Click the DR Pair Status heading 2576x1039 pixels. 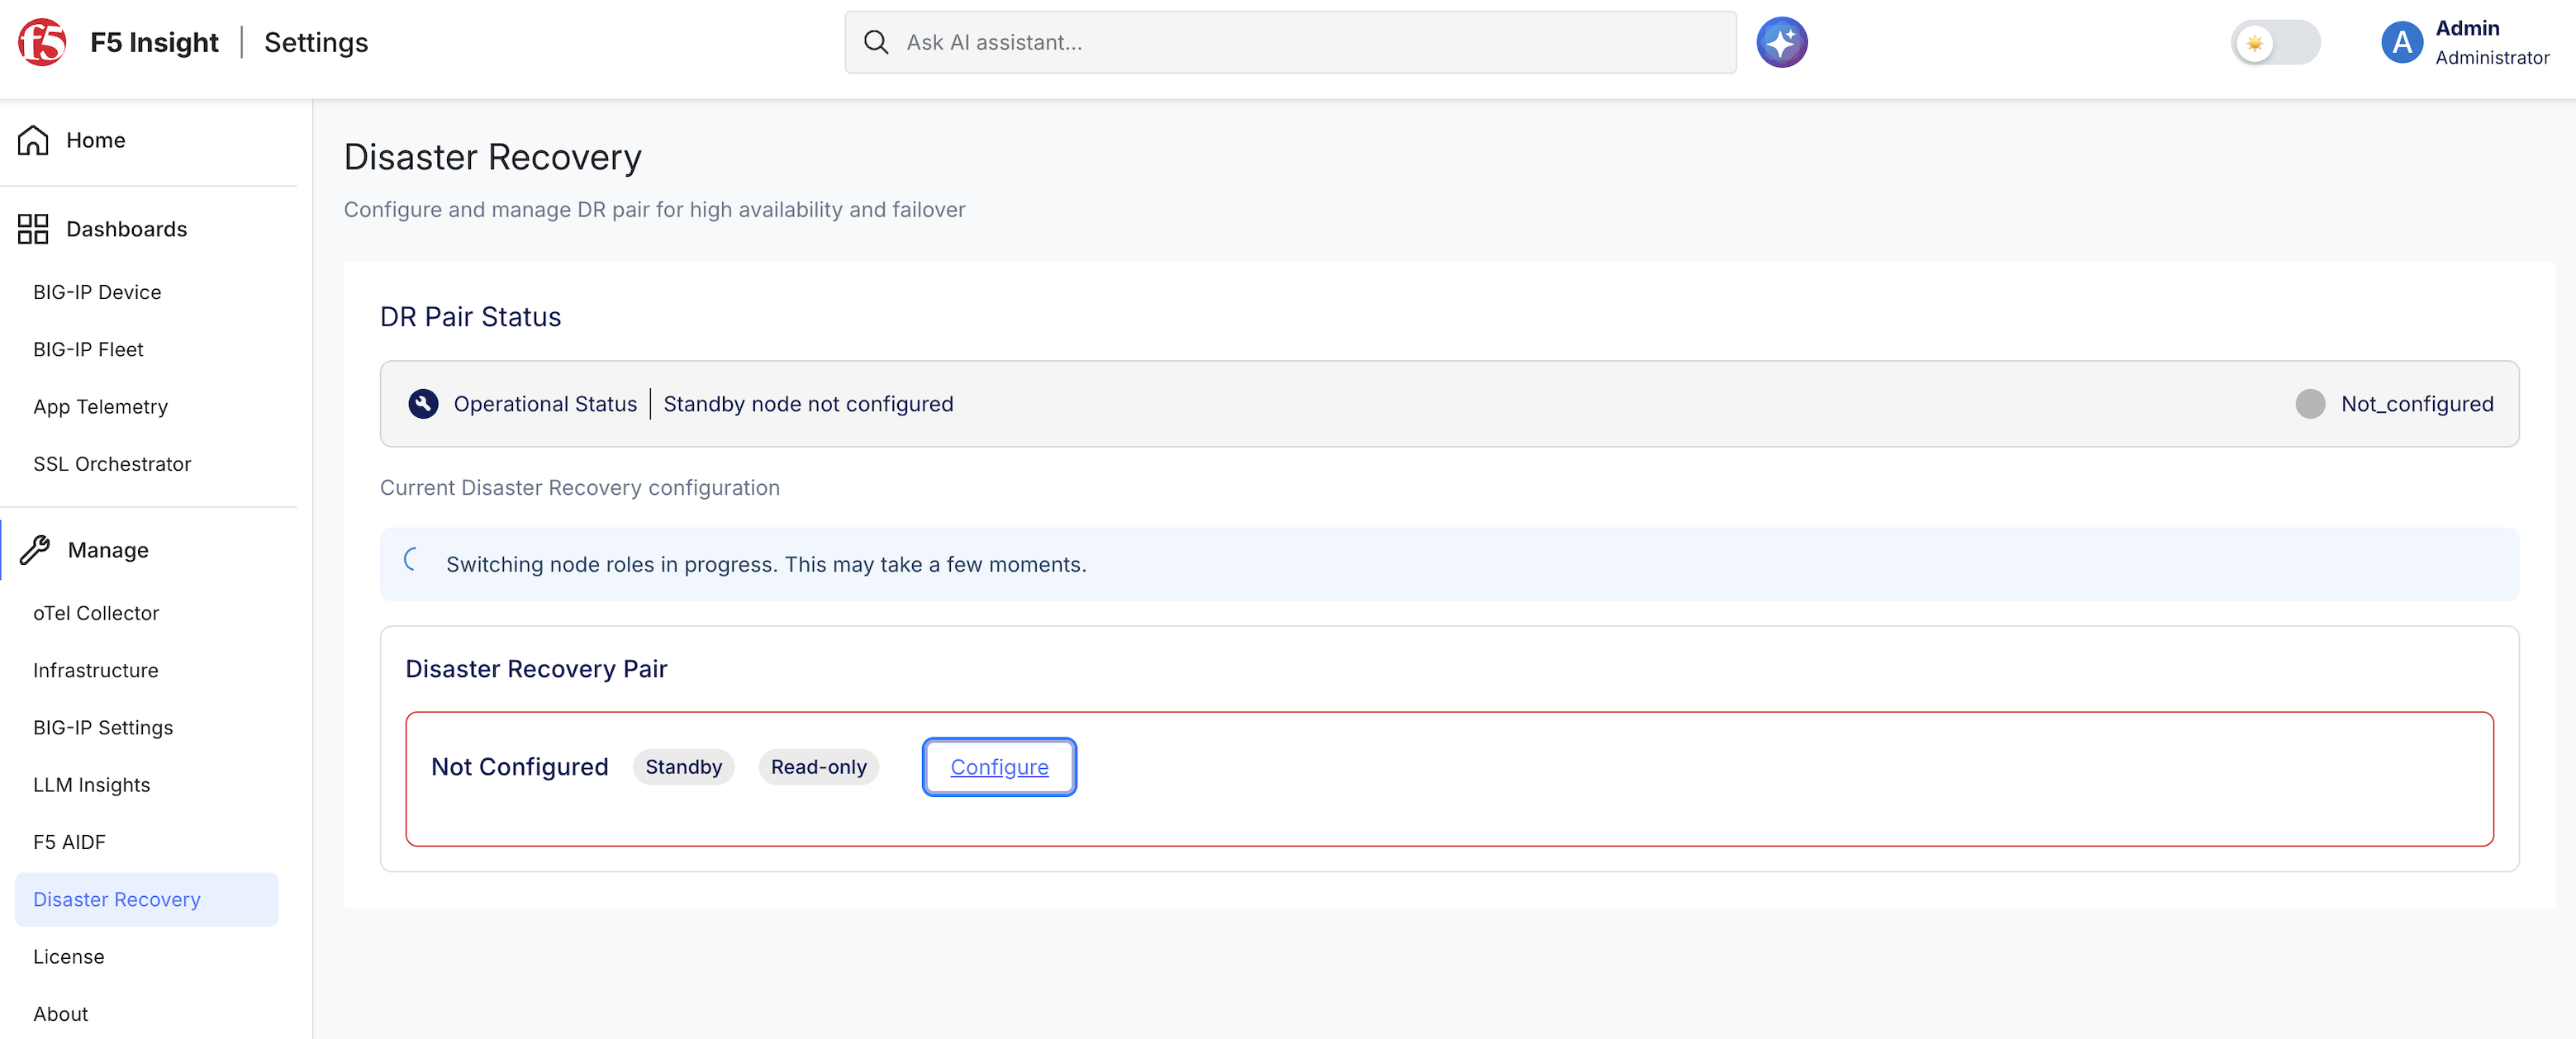point(470,317)
